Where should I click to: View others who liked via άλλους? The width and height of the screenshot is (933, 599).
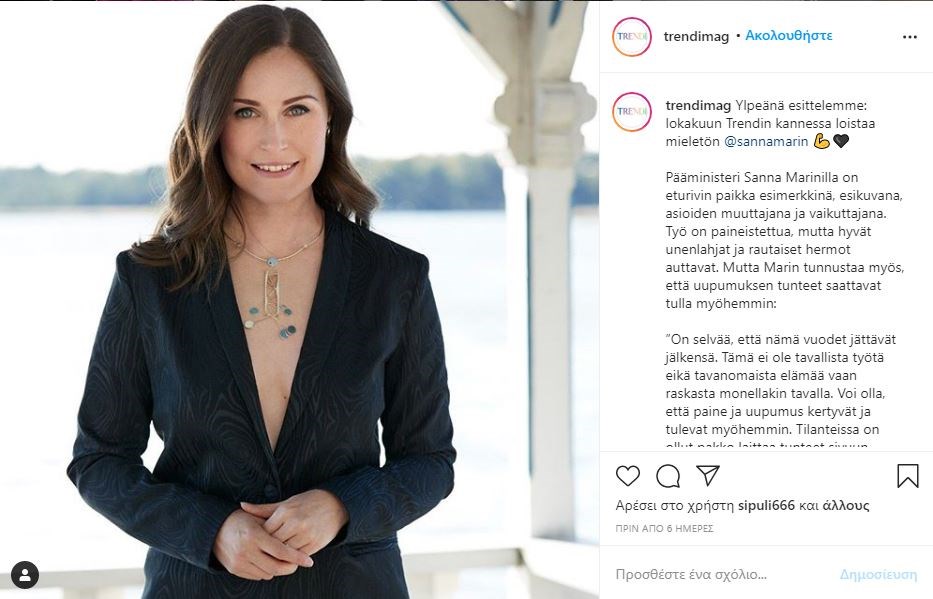click(842, 505)
